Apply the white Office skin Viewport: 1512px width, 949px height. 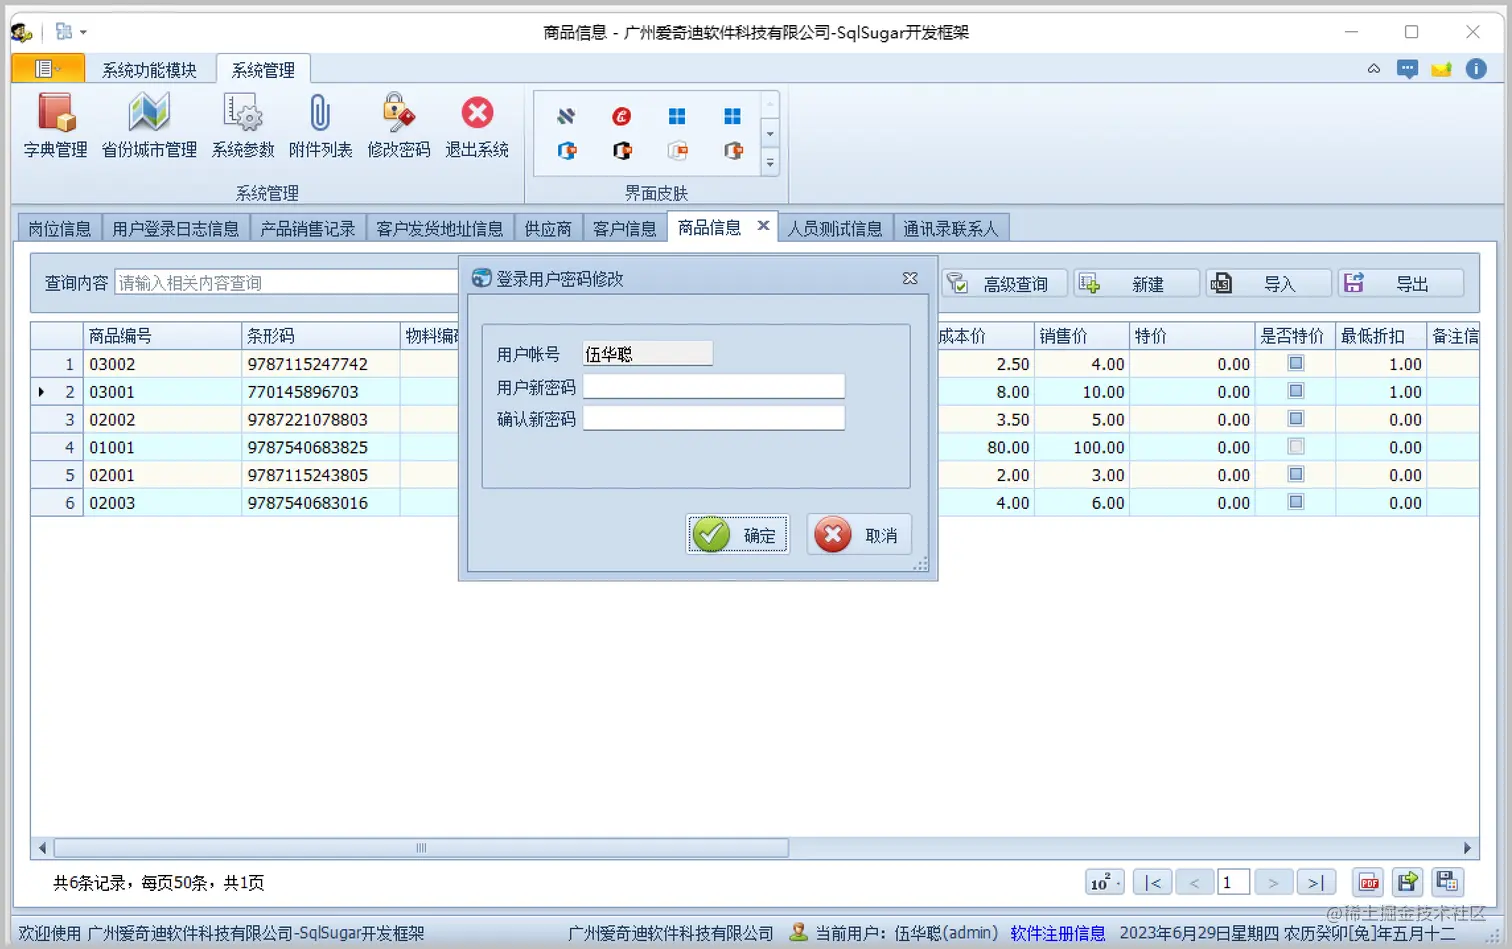[x=678, y=151]
